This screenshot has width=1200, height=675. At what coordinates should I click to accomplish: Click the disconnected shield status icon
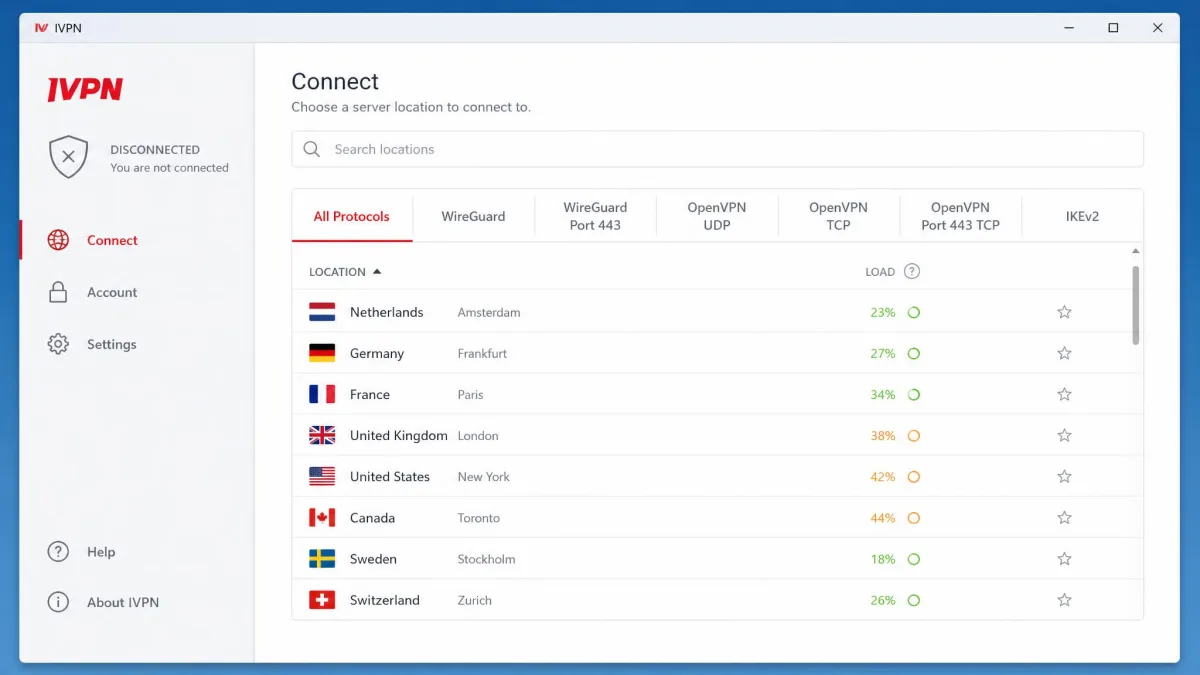click(68, 157)
